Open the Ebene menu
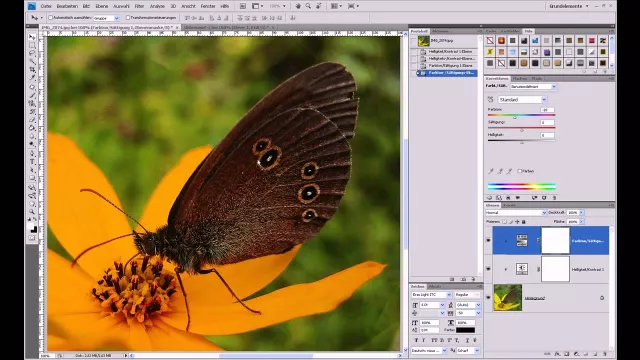Image resolution: width=640 pixels, height=360 pixels. [x=102, y=6]
